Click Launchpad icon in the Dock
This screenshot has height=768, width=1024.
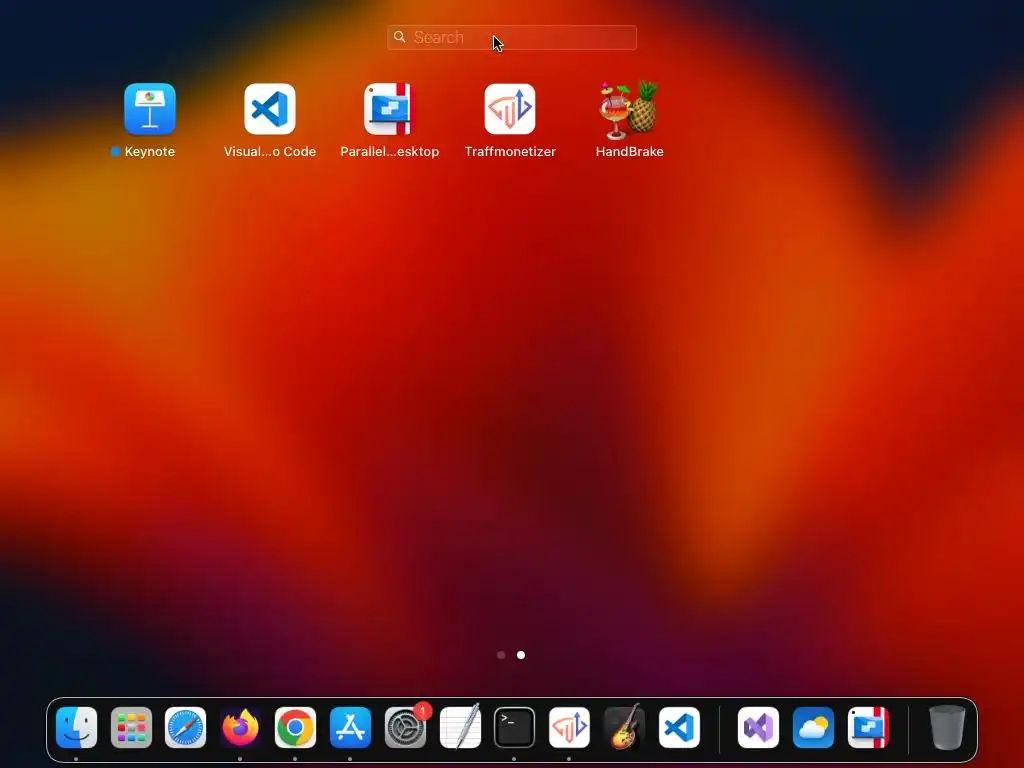[x=131, y=727]
